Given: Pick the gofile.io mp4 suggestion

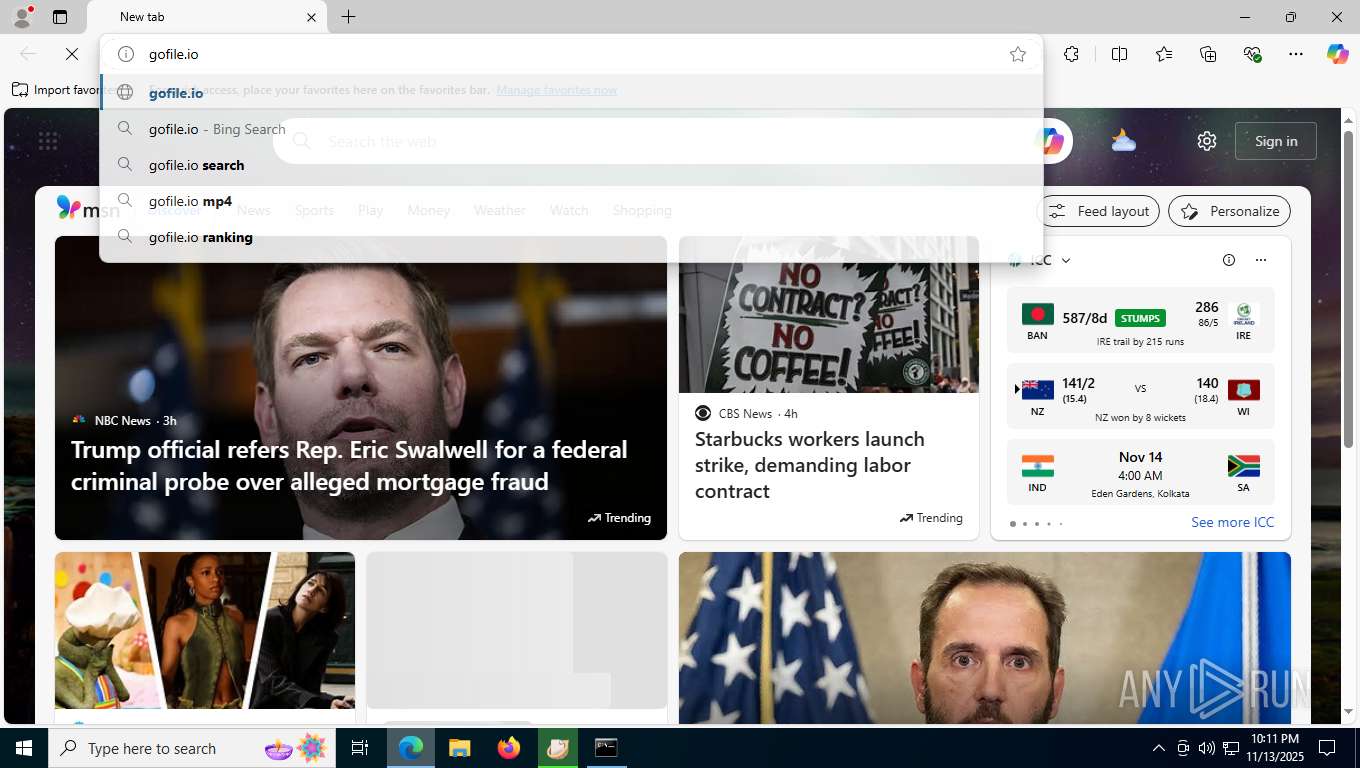Looking at the screenshot, I should click(571, 201).
